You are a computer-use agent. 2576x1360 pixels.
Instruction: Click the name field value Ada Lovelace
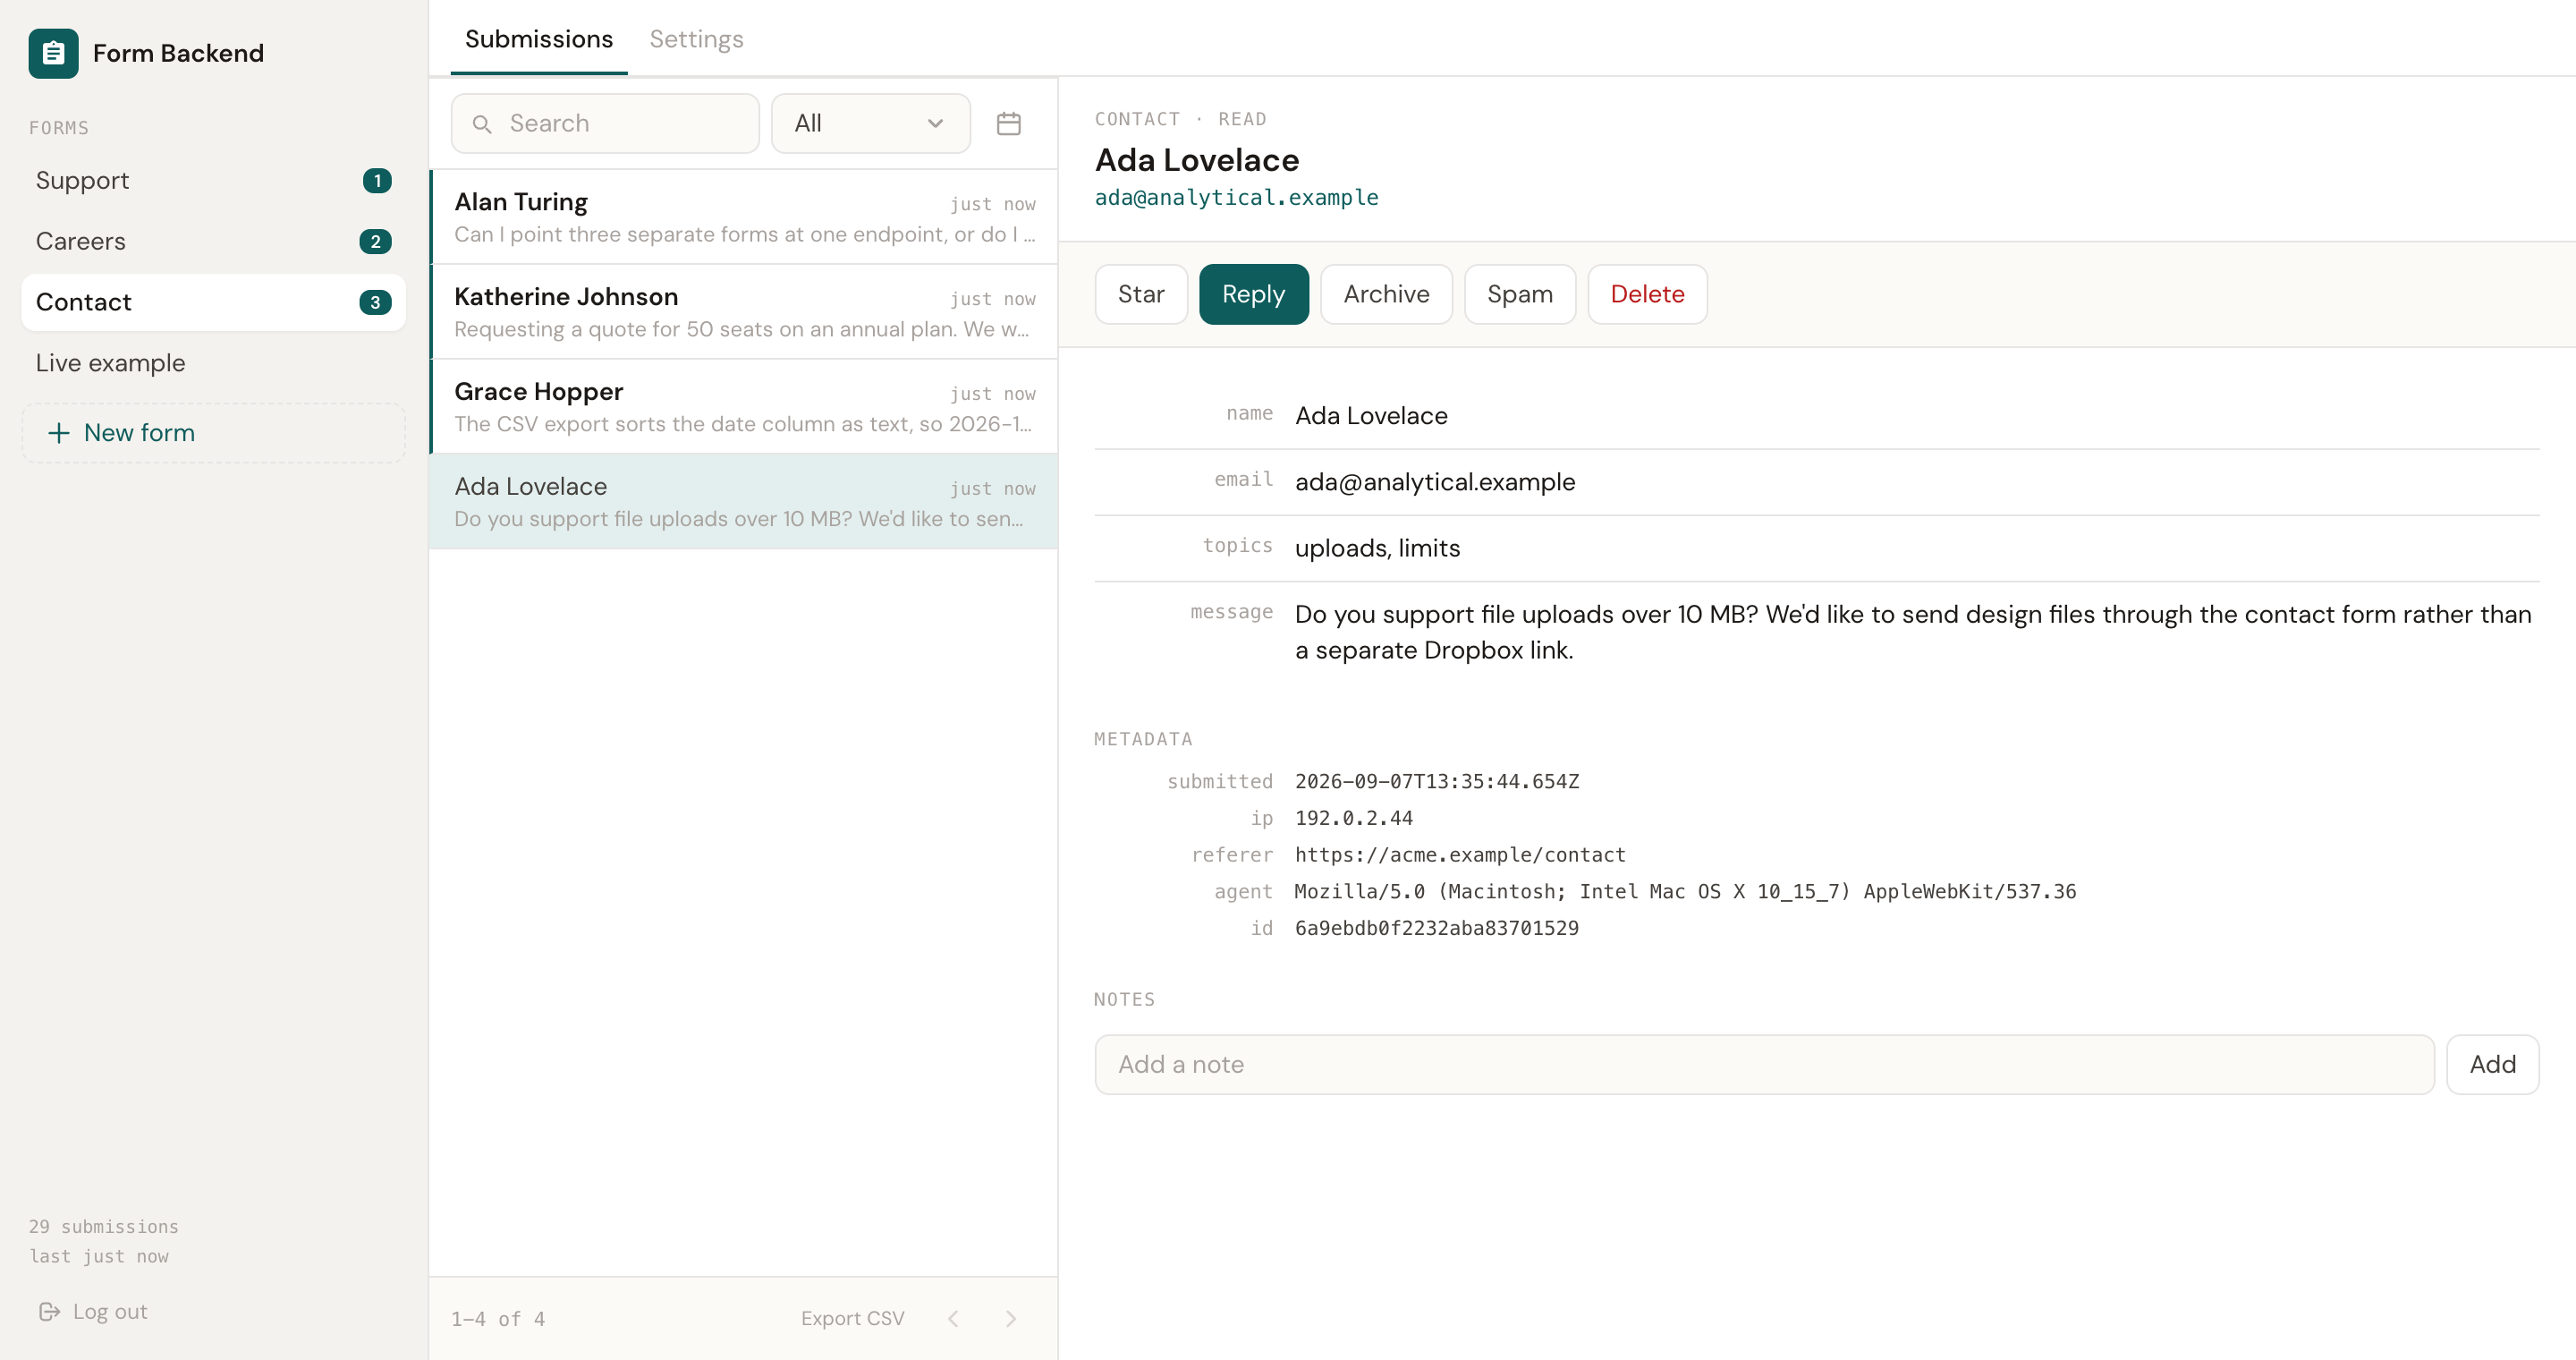click(1371, 416)
